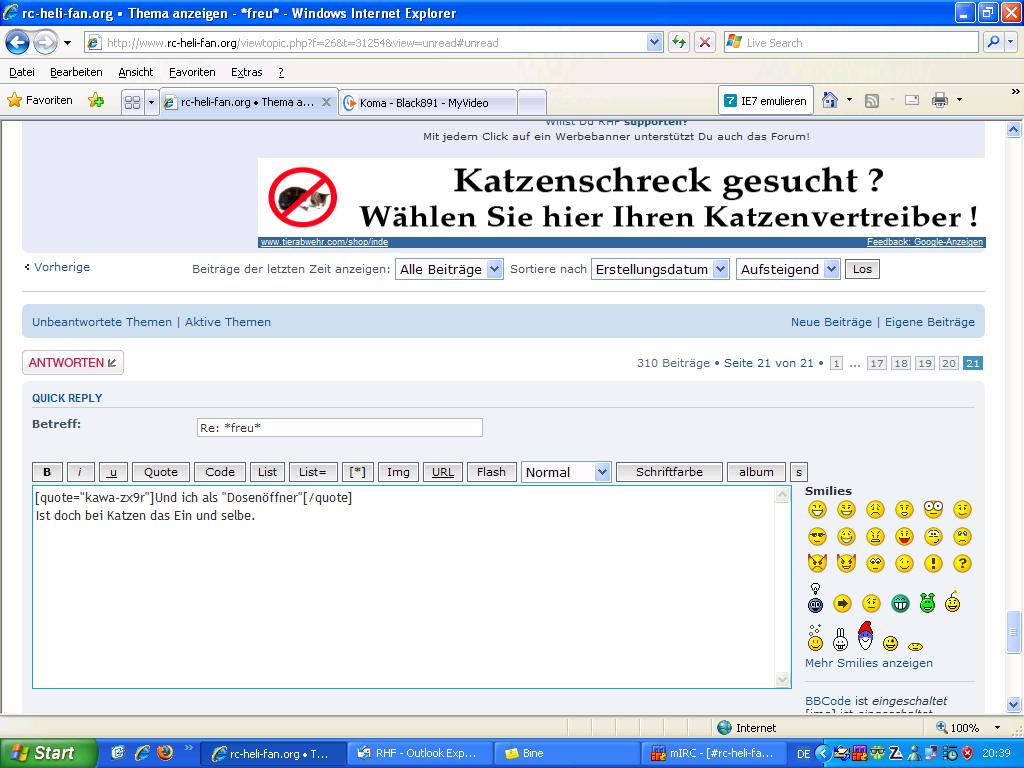The height and width of the screenshot is (768, 1024).
Task: Refresh the page with green arrows icon
Action: click(x=679, y=42)
